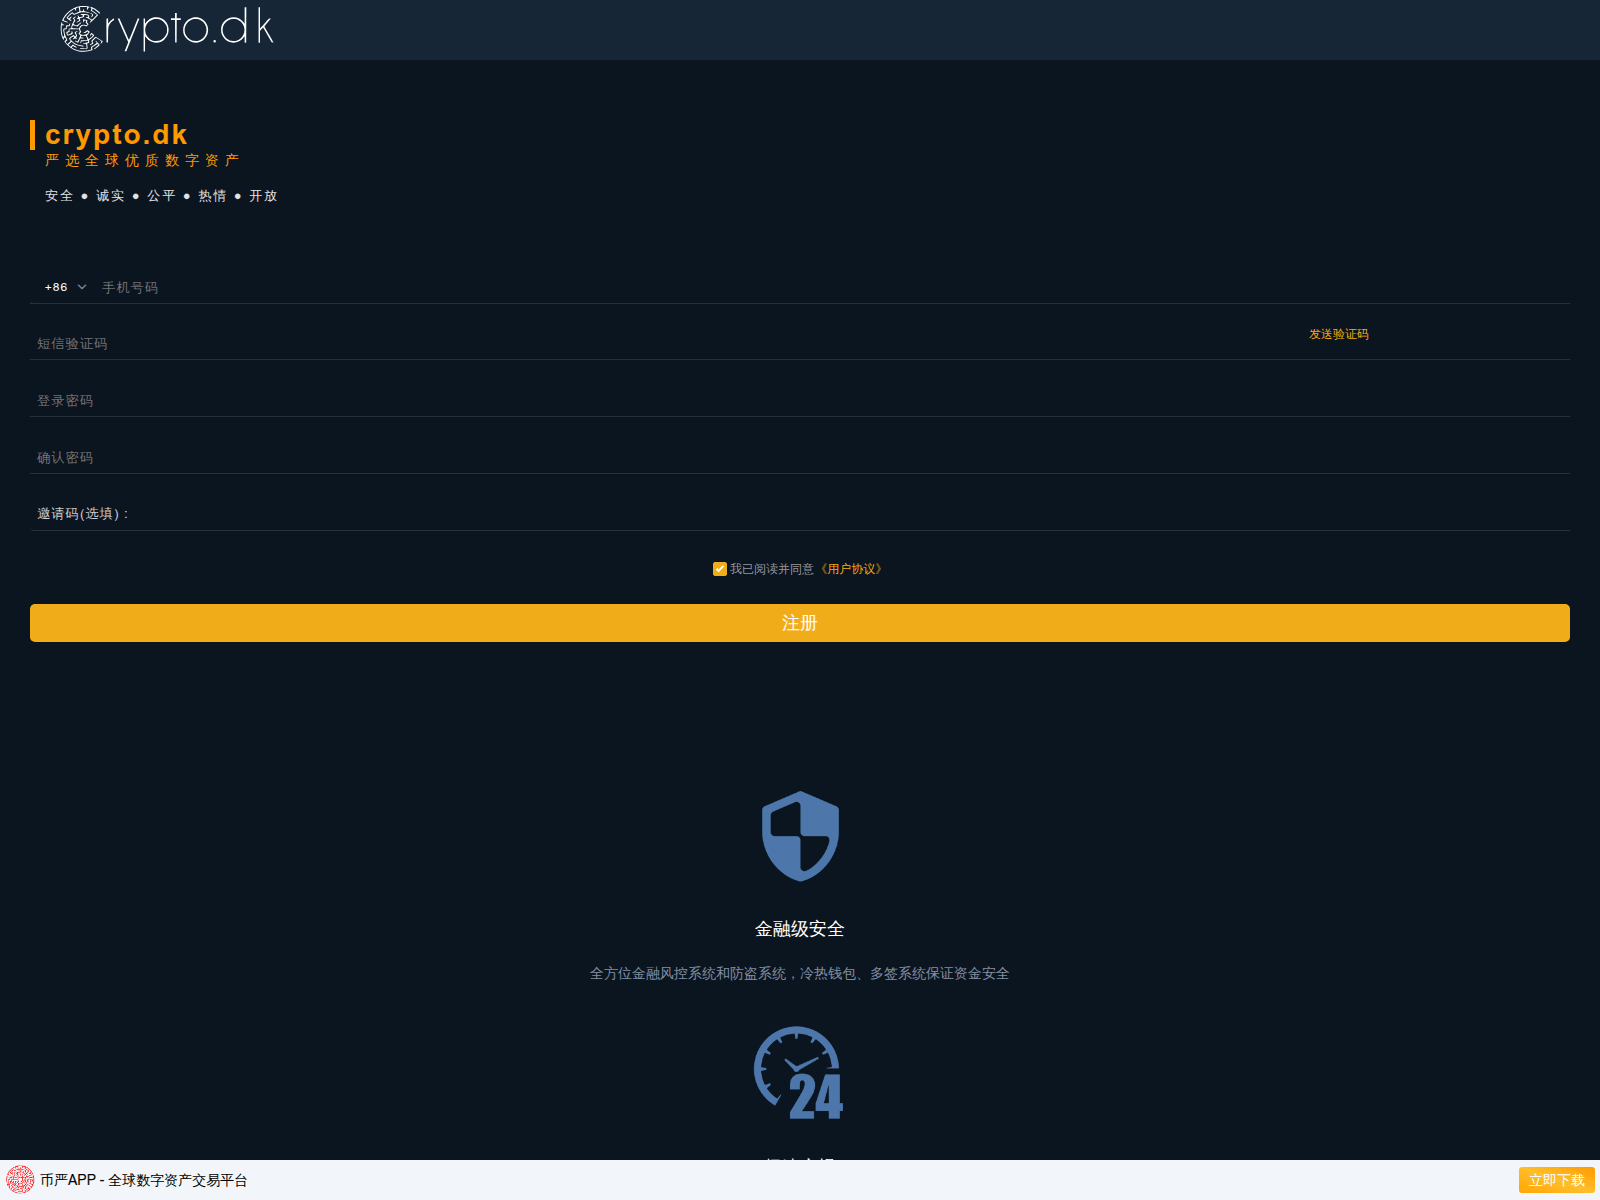This screenshot has height=1200, width=1600.
Task: Click the 安全 value text
Action: [59, 196]
